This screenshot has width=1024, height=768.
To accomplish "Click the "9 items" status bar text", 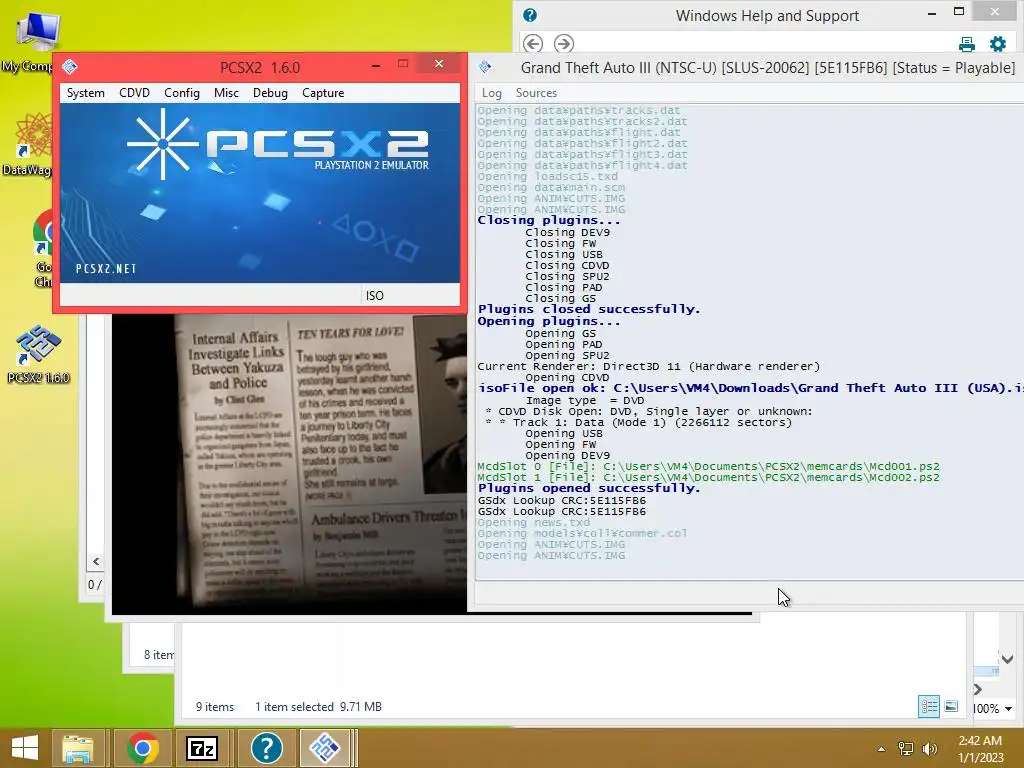I will [215, 707].
